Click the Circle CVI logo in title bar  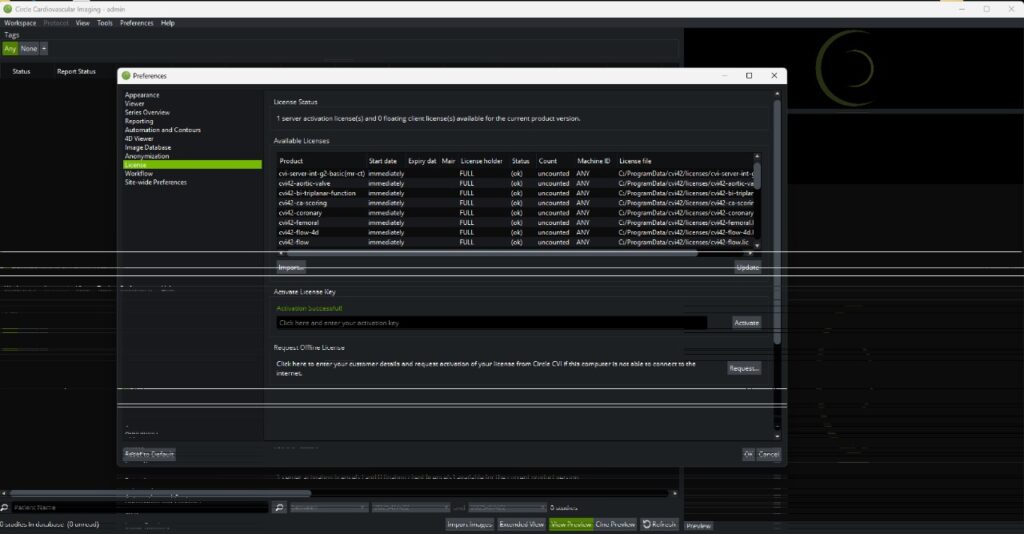pyautogui.click(x=7, y=8)
